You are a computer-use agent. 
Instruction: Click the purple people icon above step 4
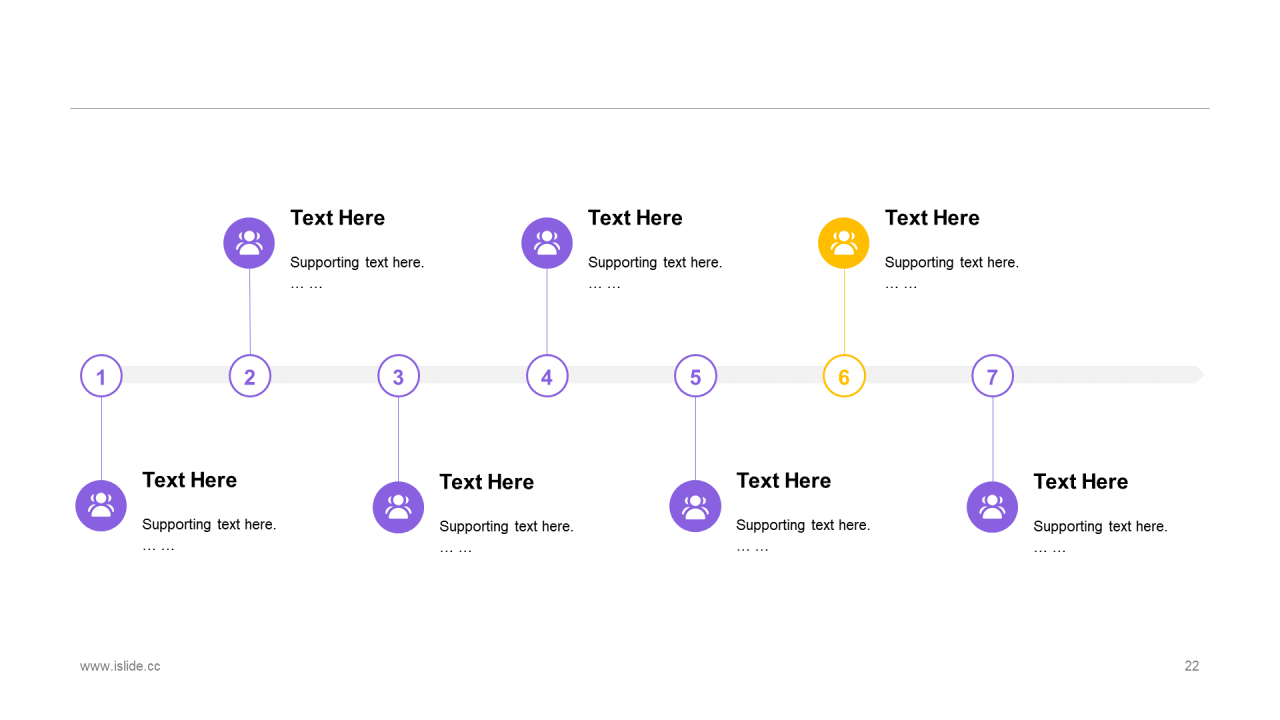(x=547, y=243)
